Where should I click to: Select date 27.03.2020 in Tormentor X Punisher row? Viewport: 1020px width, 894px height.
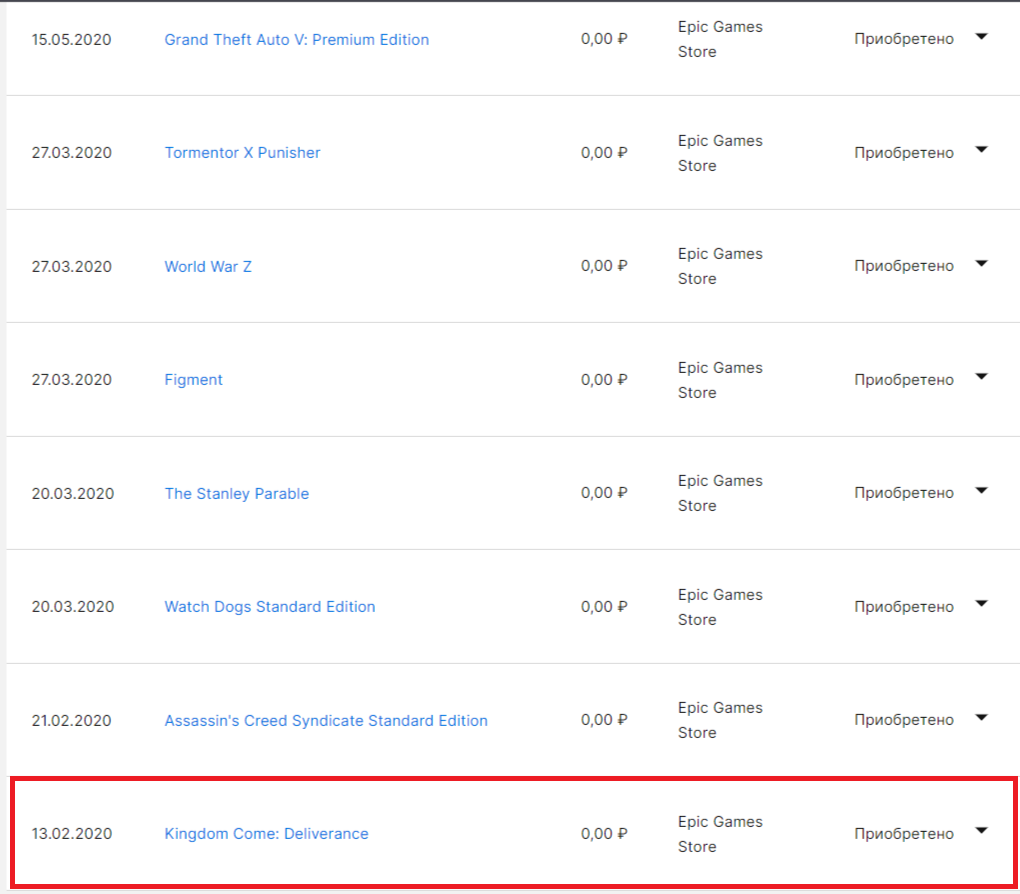coord(72,153)
